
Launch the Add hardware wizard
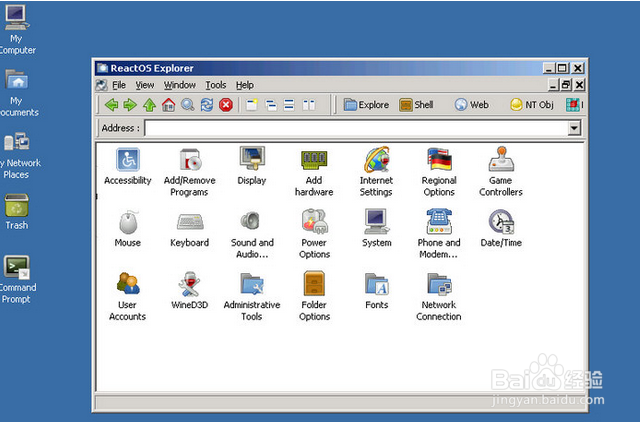314,172
